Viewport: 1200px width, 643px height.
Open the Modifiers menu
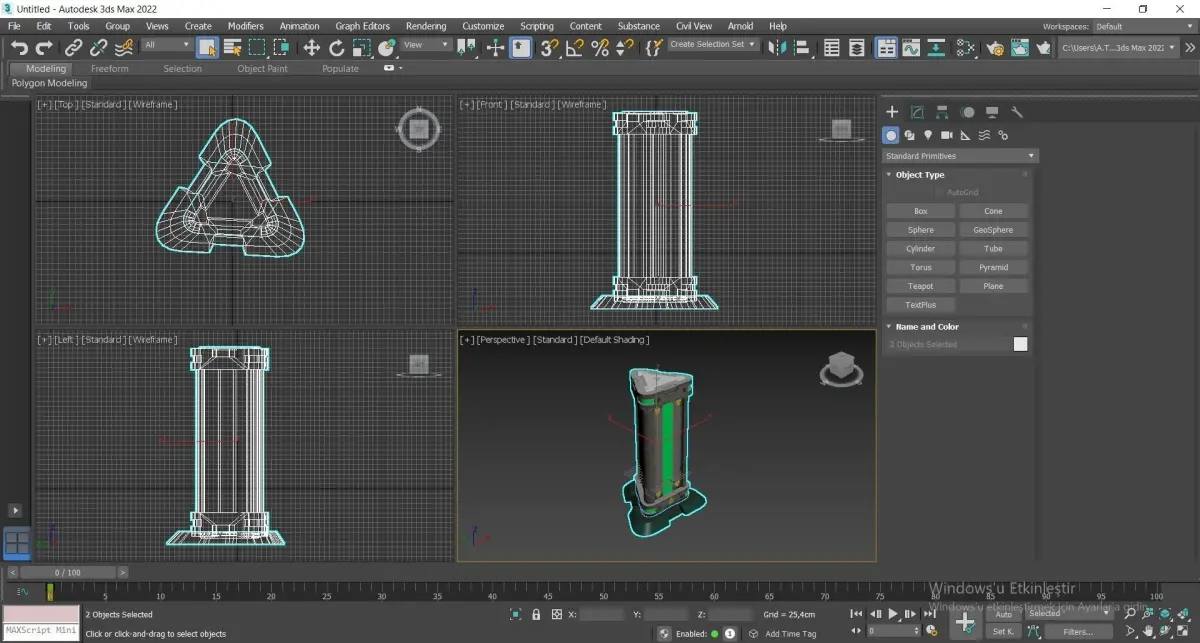(245, 26)
